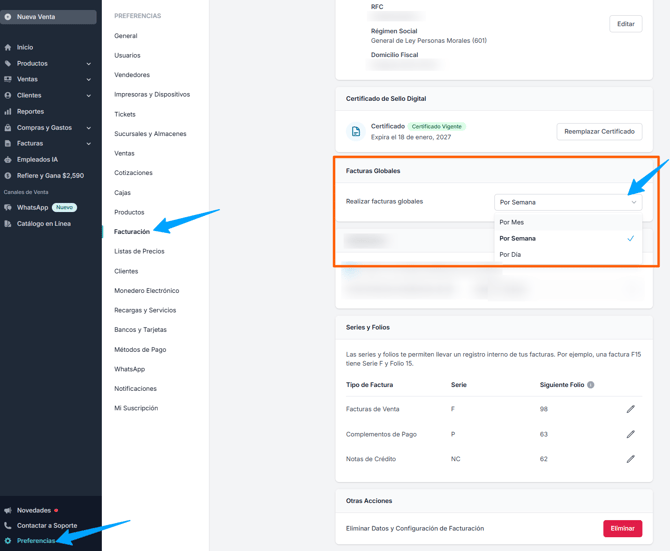Image resolution: width=670 pixels, height=551 pixels.
Task: Click the red Eliminar button
Action: pos(622,528)
